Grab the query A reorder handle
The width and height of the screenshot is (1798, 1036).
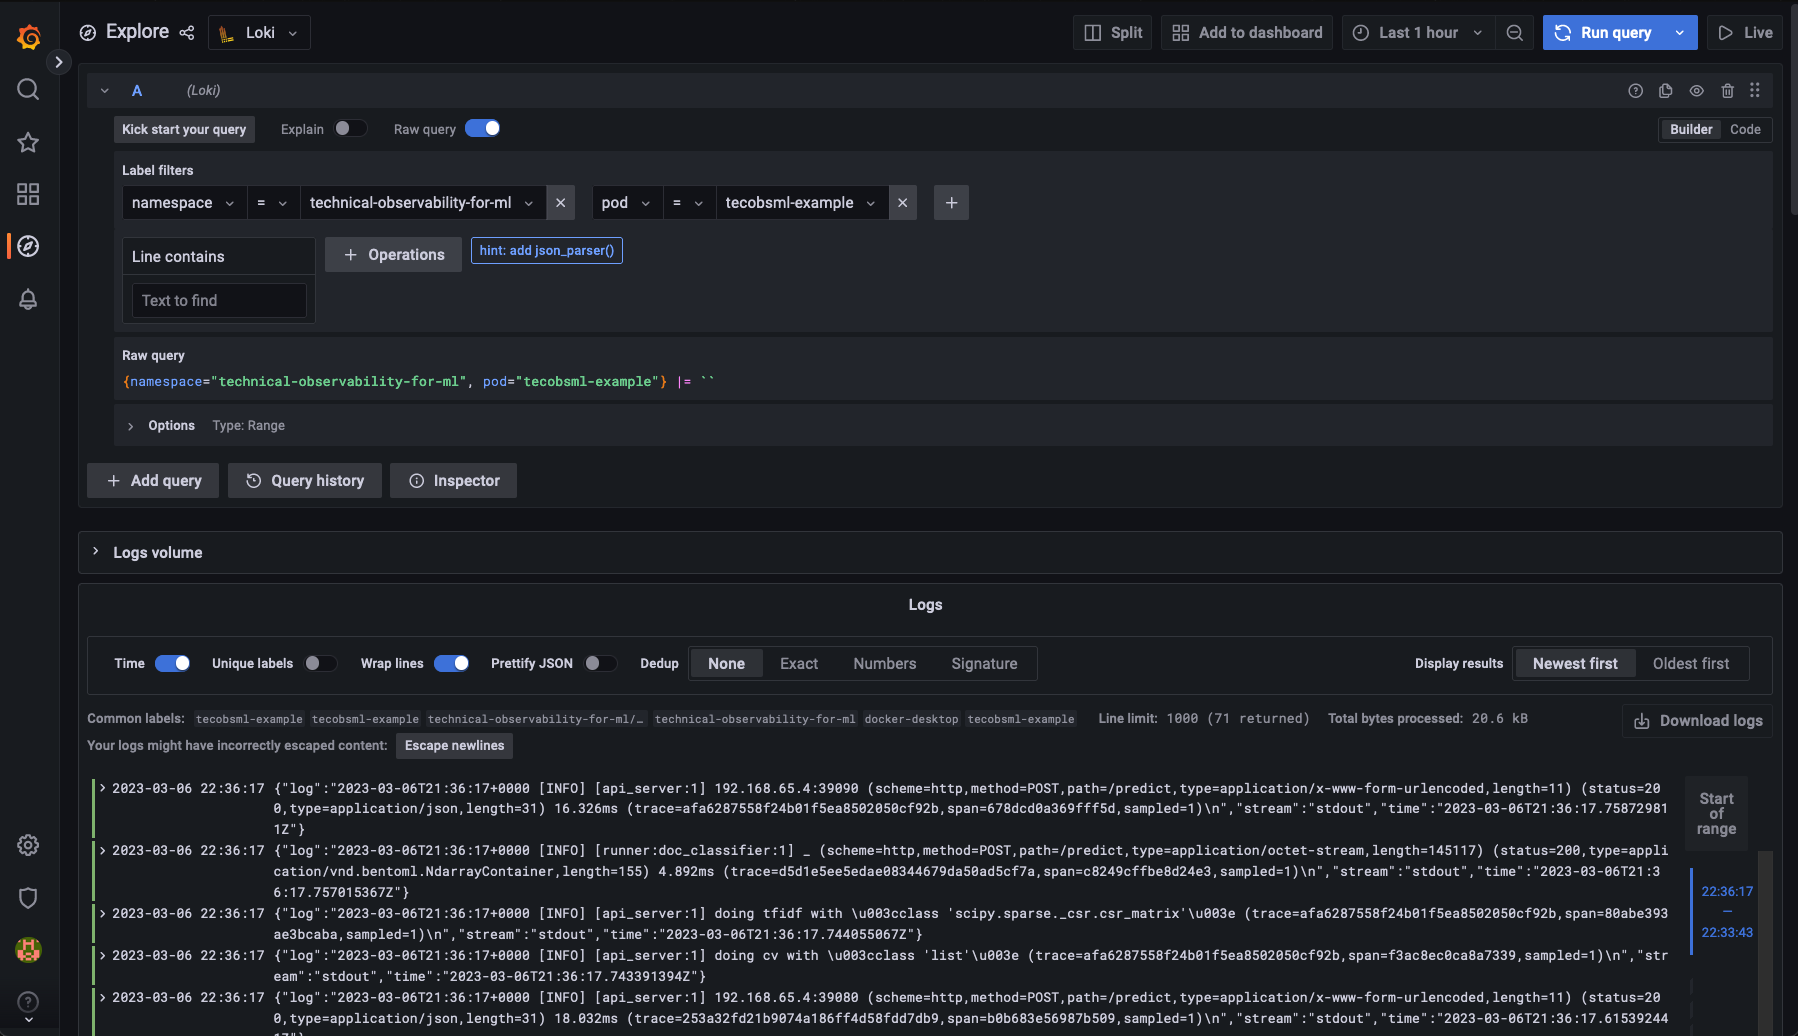click(1755, 91)
